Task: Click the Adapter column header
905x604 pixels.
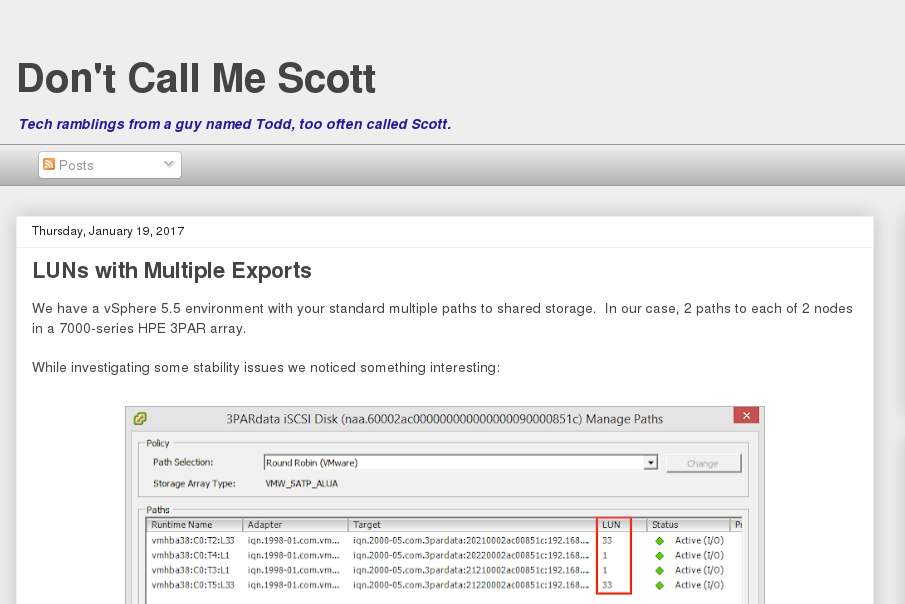Action: [x=296, y=525]
